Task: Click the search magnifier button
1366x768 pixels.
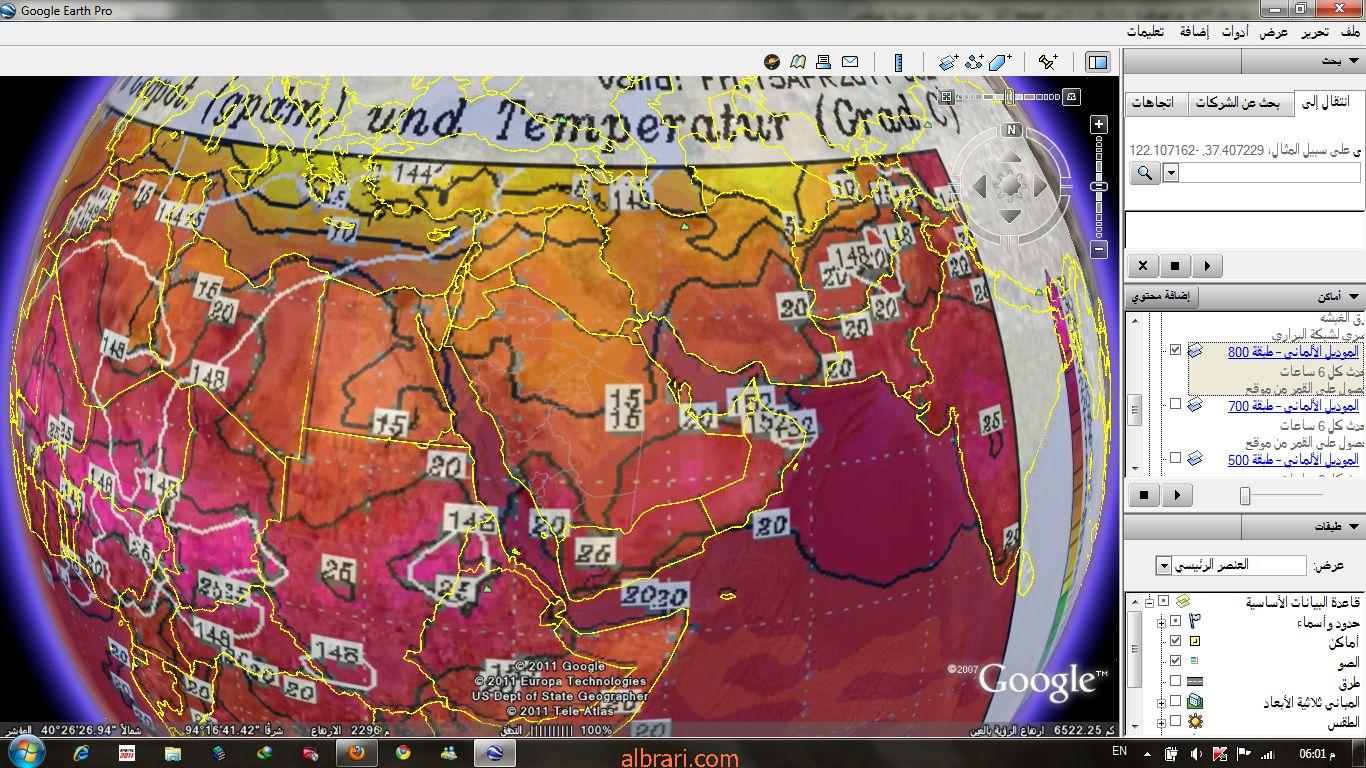Action: [x=1145, y=173]
